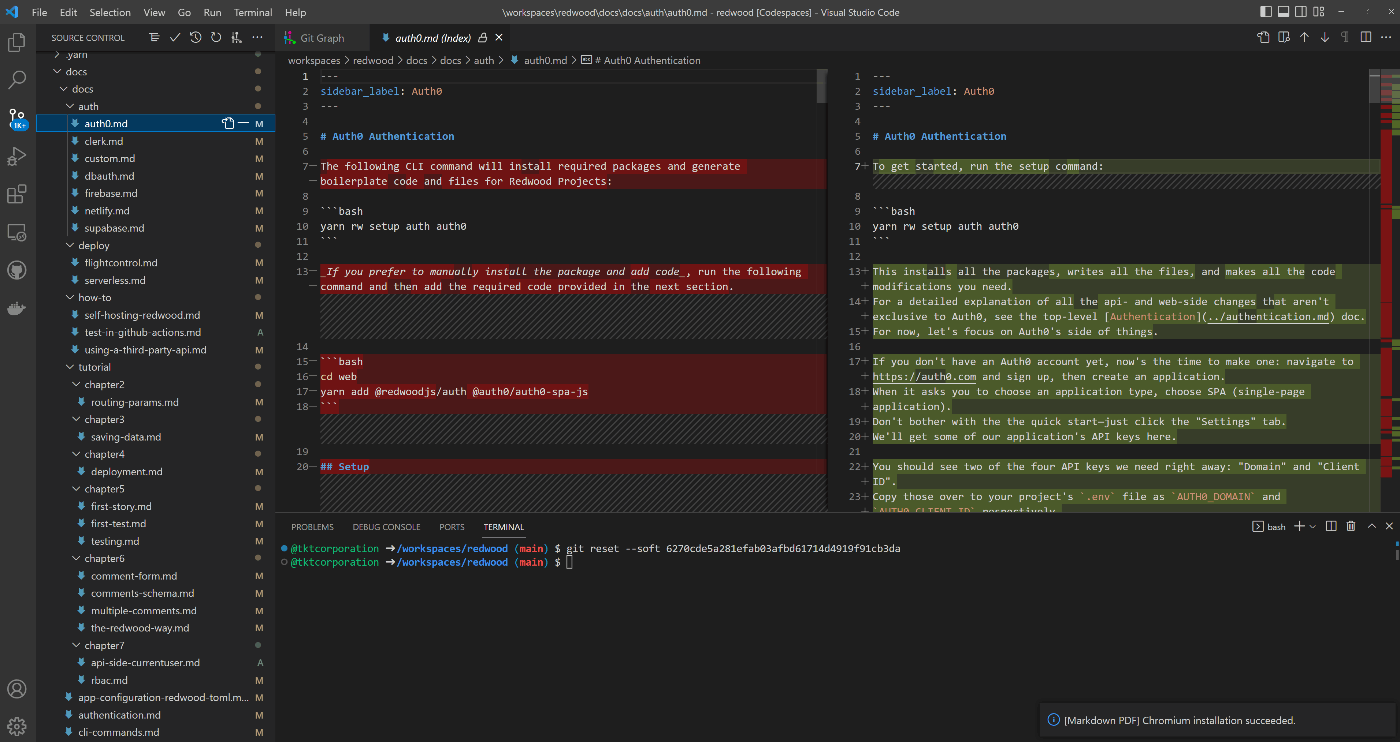Click the Commit checkmark icon
The height and width of the screenshot is (742, 1400).
pyautogui.click(x=175, y=37)
